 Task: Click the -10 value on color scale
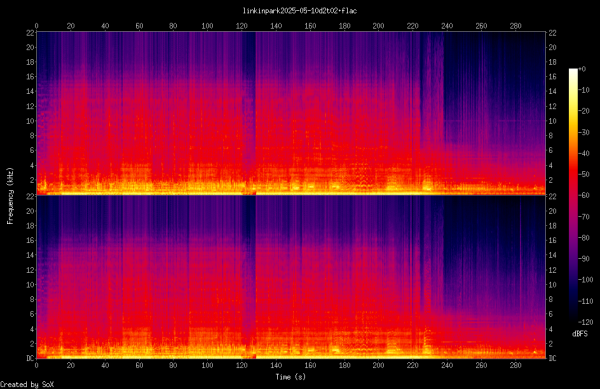point(584,90)
